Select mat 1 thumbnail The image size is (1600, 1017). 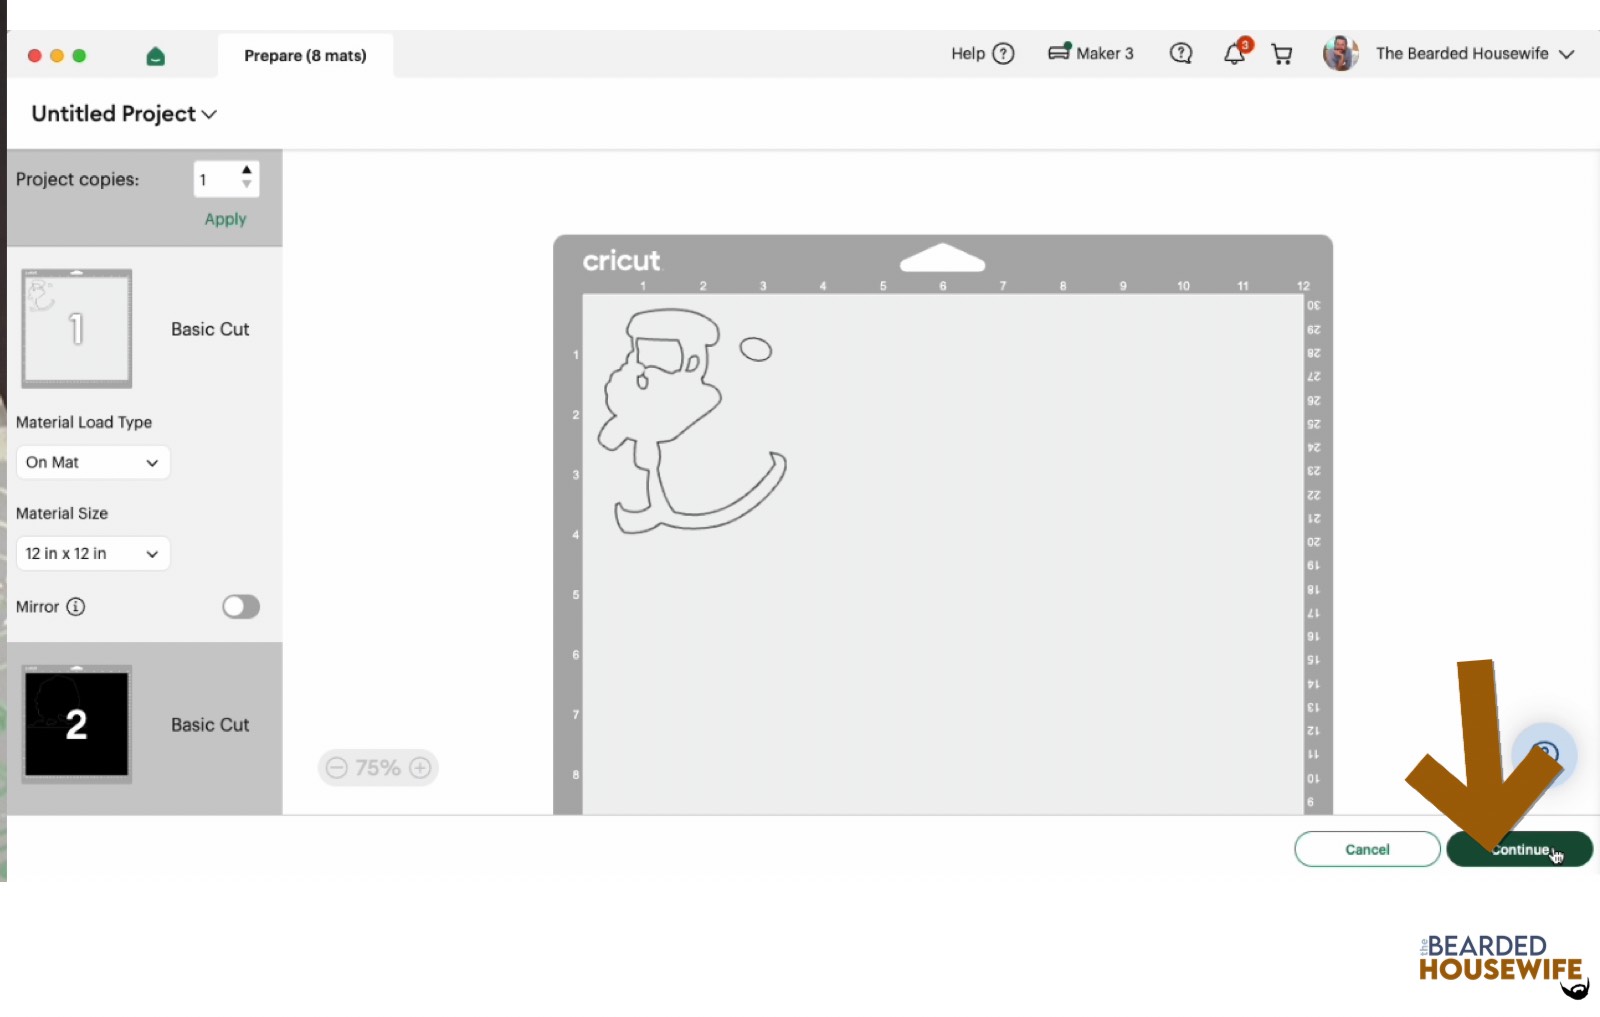[77, 328]
